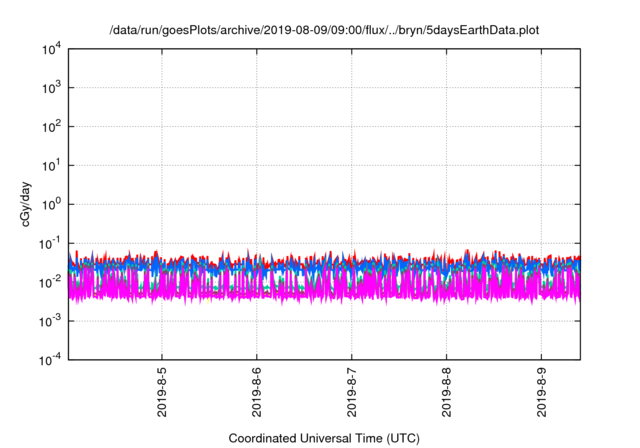The image size is (640, 448).
Task: Click the 2019-8-6 date label
Action: point(257,392)
